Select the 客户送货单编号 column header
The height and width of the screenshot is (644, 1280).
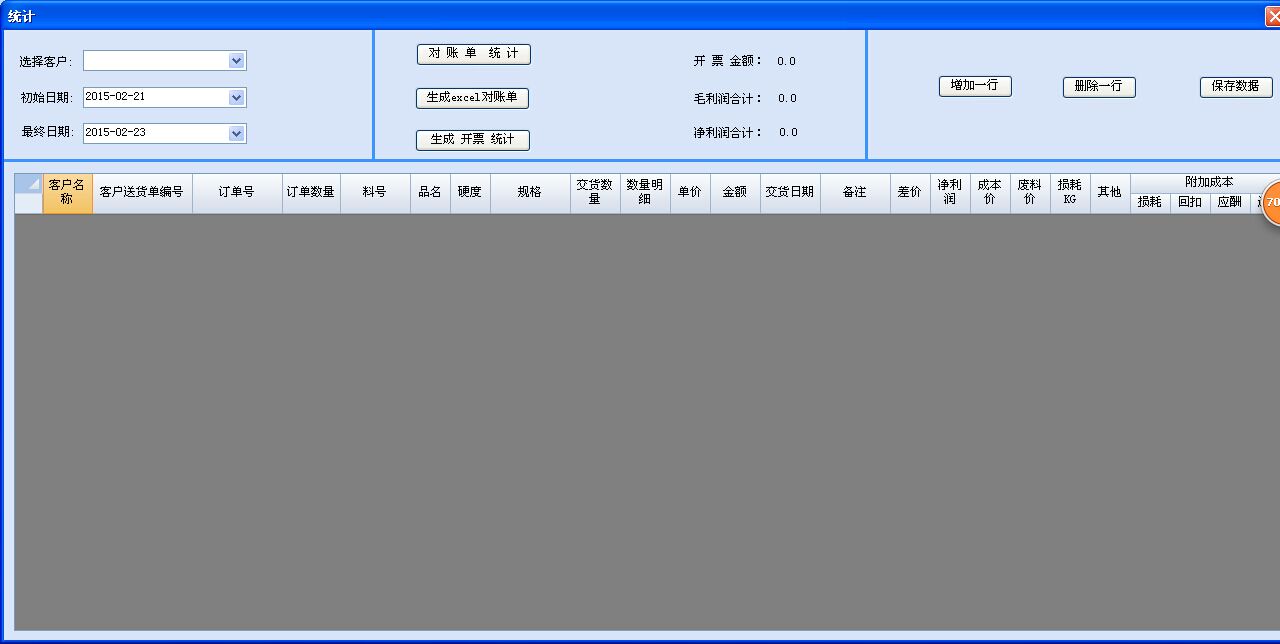coord(142,192)
